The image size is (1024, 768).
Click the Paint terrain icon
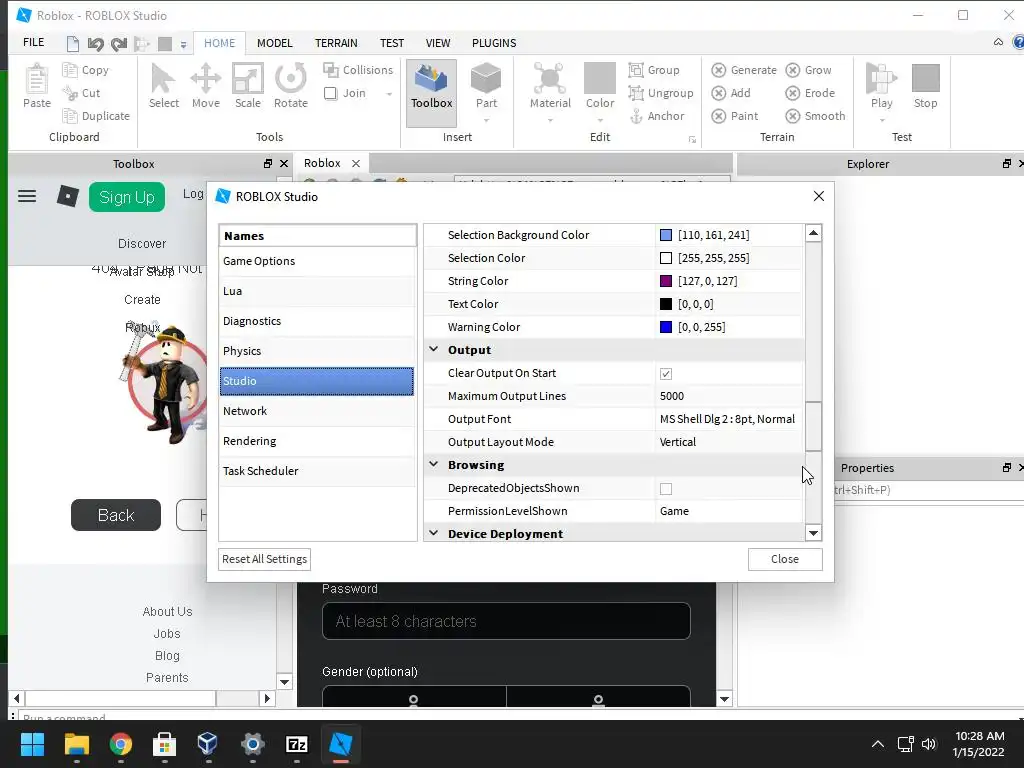click(x=718, y=116)
